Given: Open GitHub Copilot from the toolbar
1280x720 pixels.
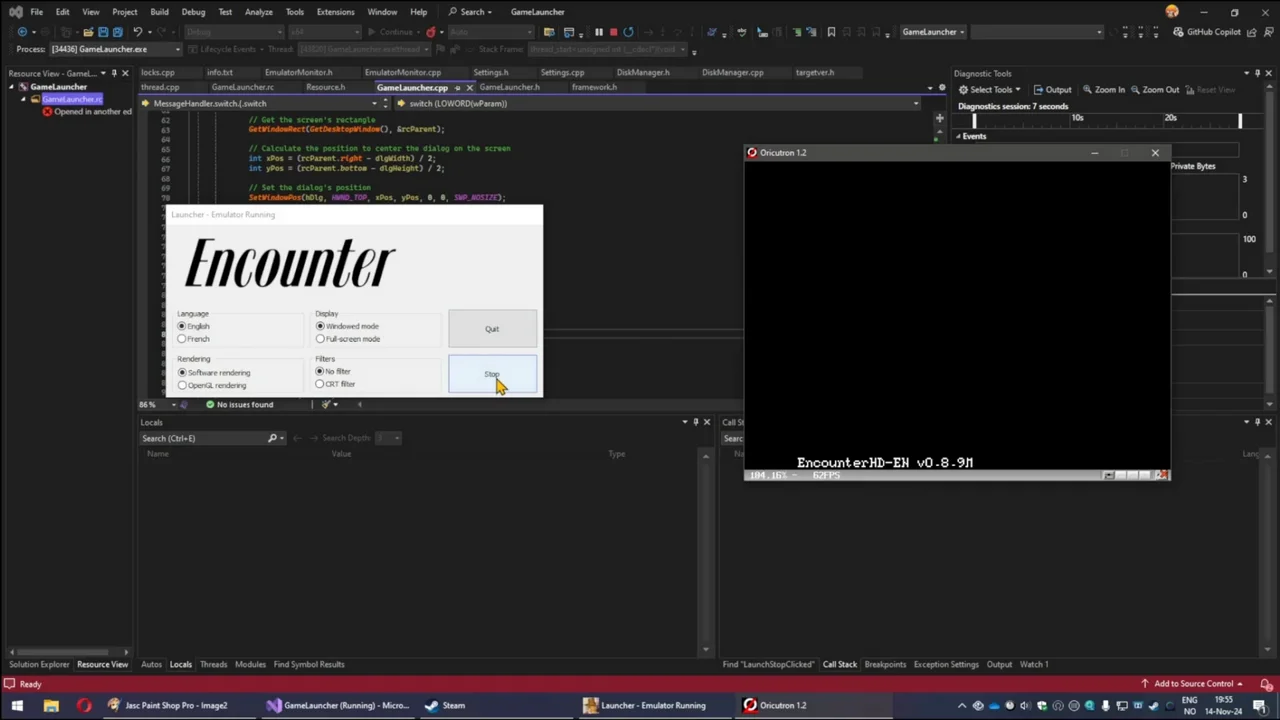Looking at the screenshot, I should pyautogui.click(x=1206, y=32).
